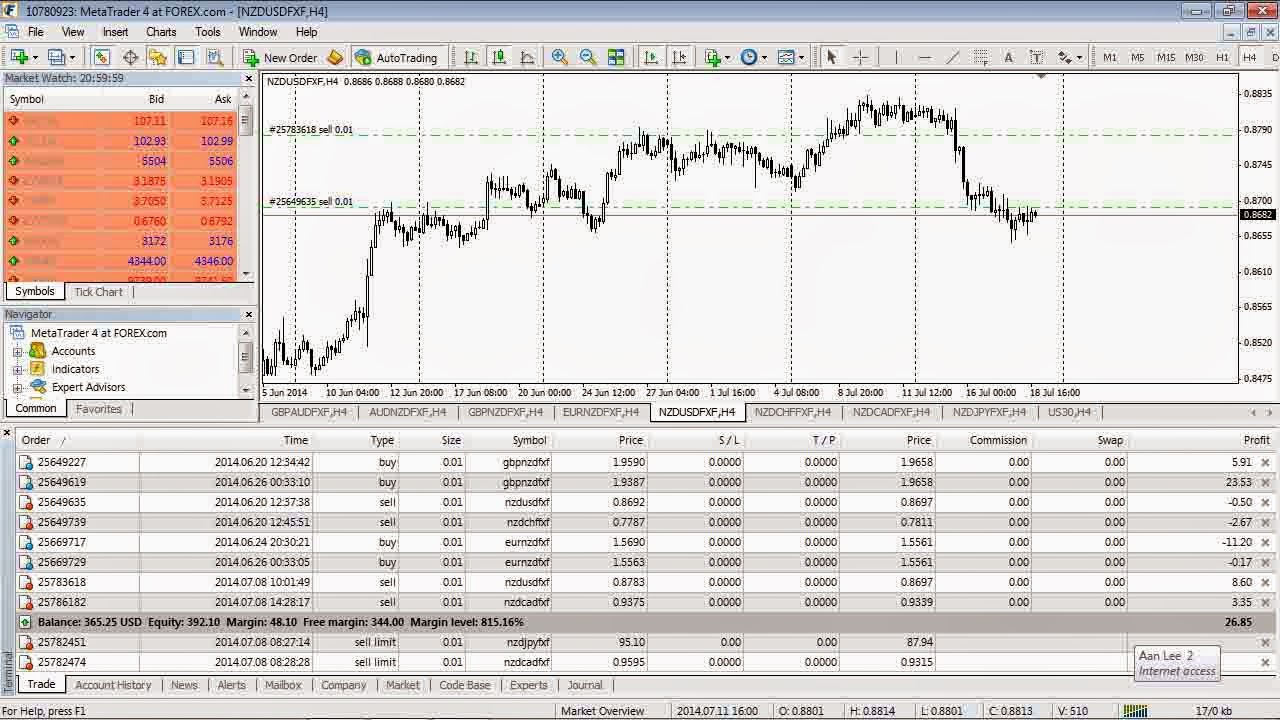Close the Navigator panel
This screenshot has width=1280, height=720.
(x=249, y=314)
